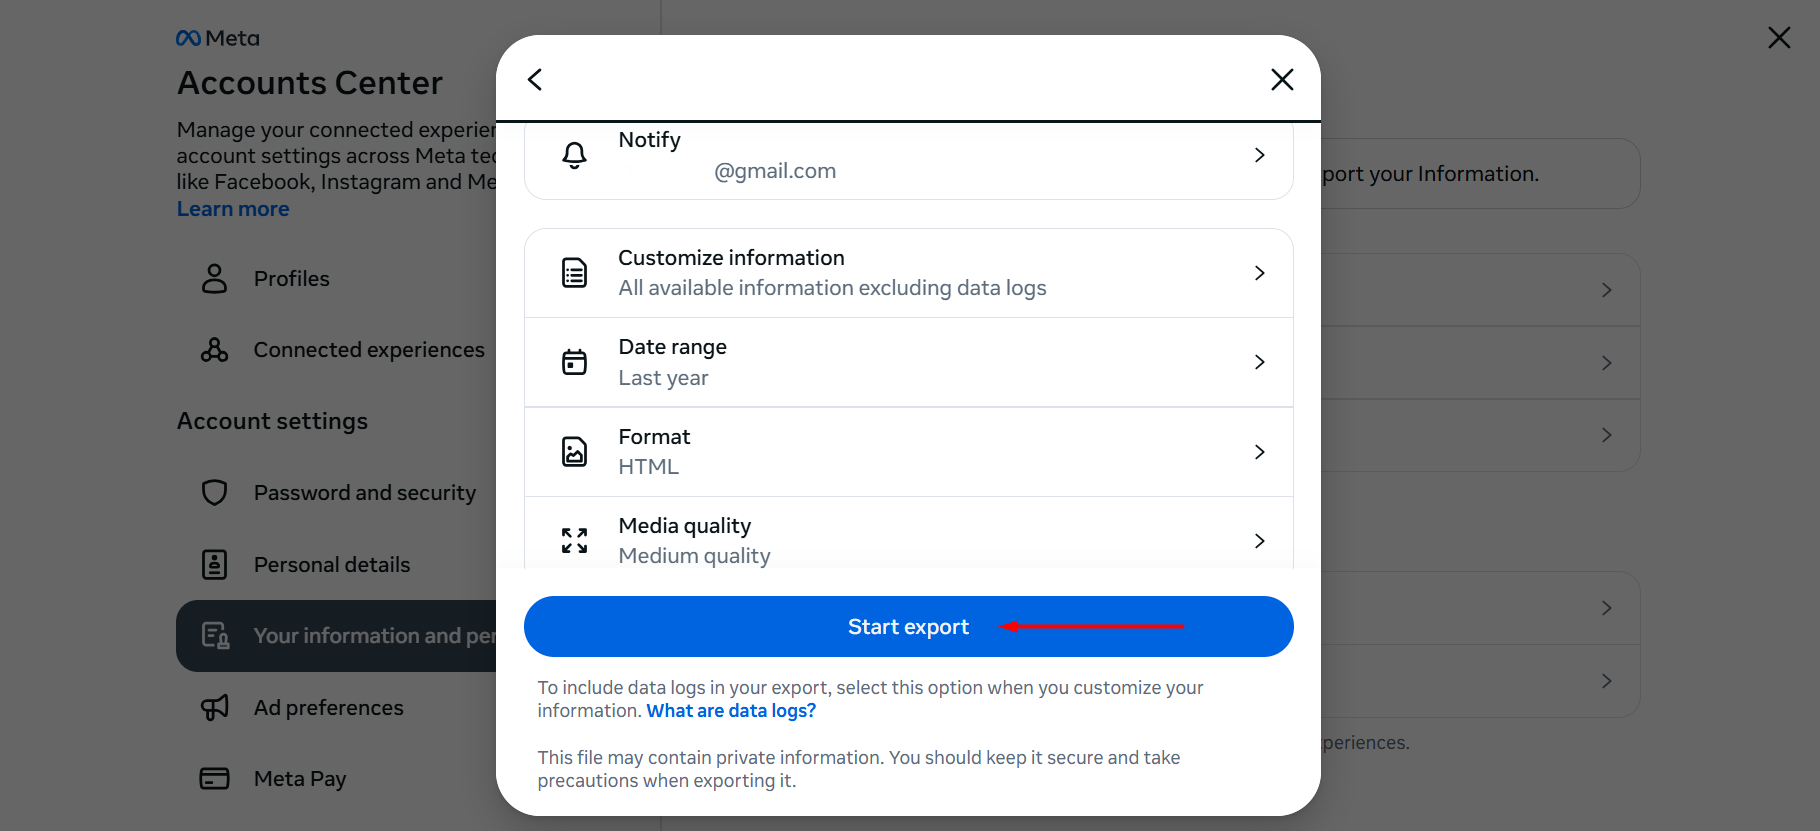Expand Customize information chevron

(1259, 273)
